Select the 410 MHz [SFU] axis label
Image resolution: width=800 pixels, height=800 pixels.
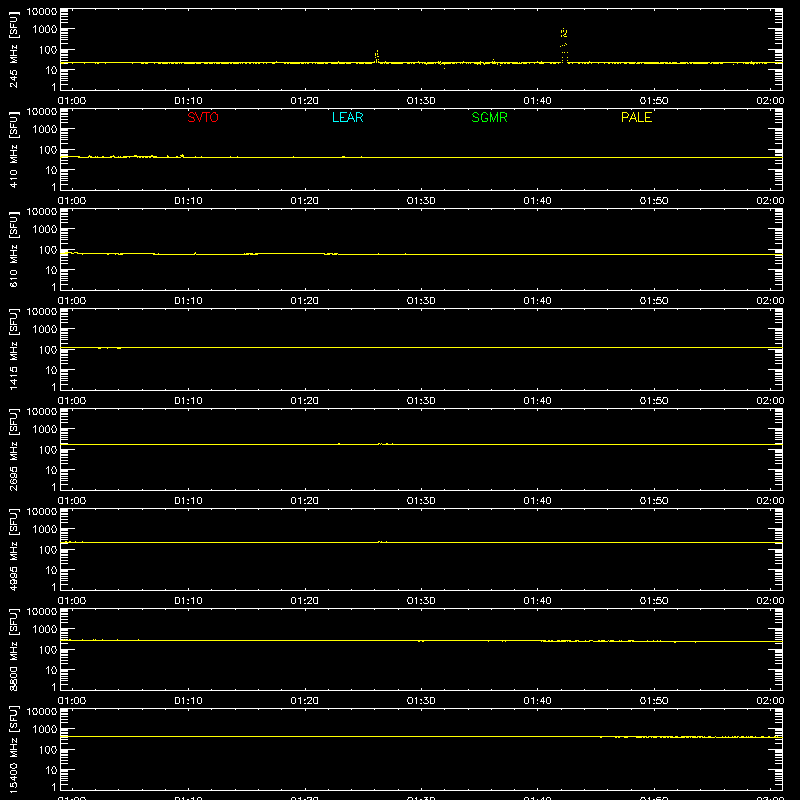click(x=13, y=149)
